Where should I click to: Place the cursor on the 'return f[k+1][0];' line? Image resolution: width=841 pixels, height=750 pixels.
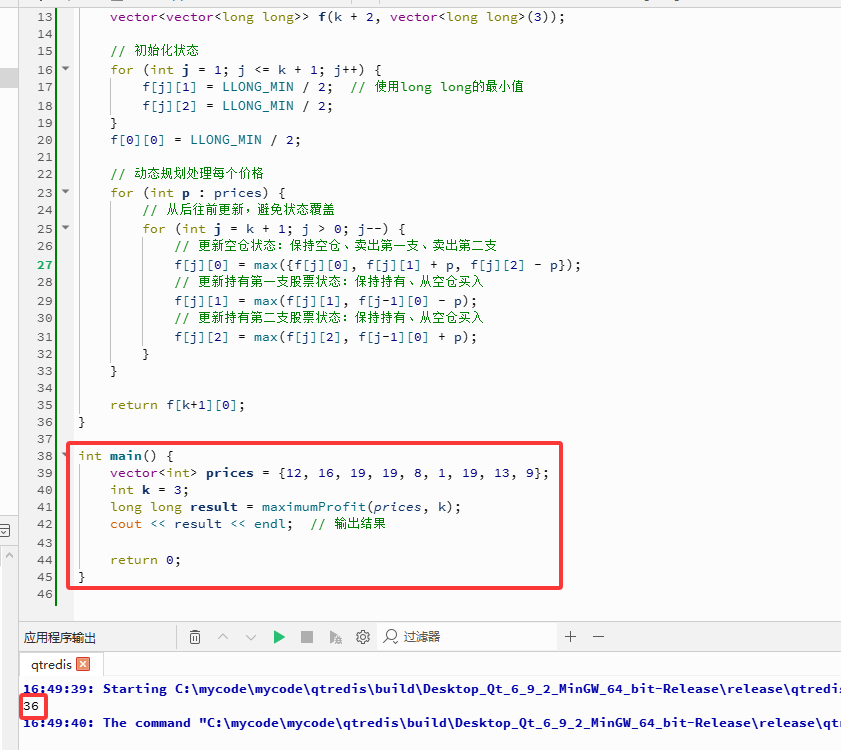[x=178, y=405]
